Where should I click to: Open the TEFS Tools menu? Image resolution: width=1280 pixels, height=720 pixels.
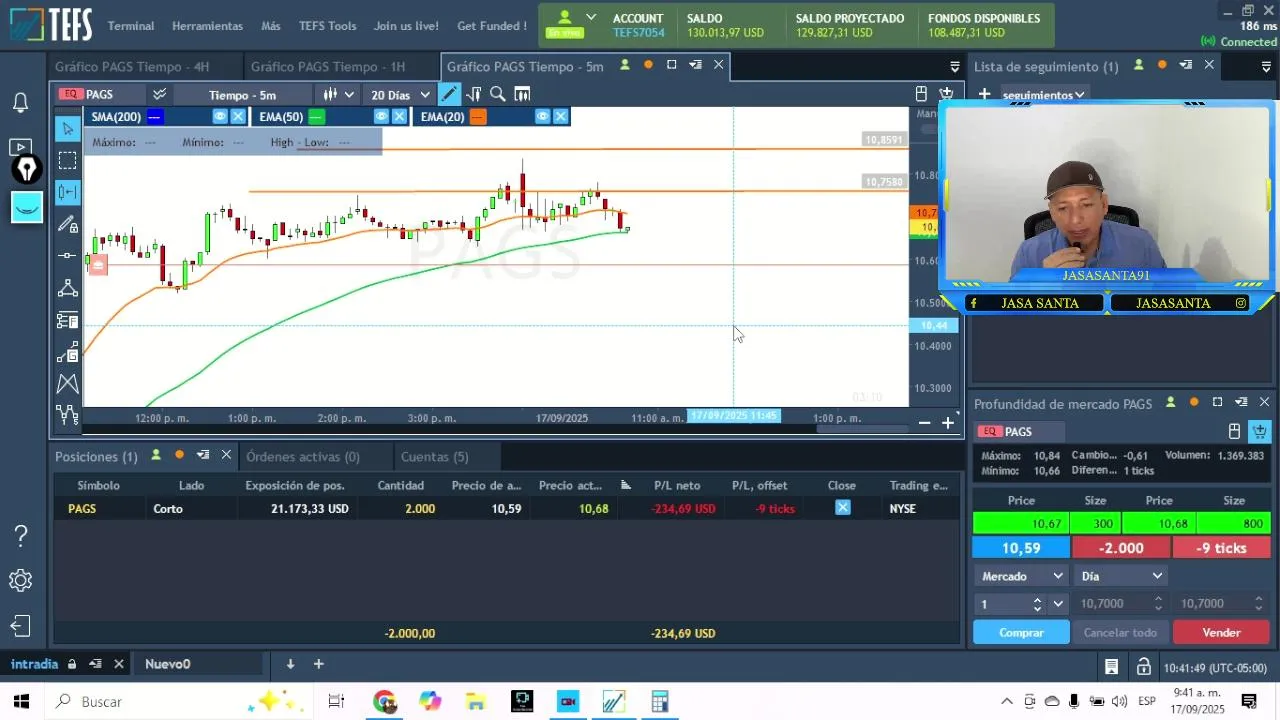327,26
